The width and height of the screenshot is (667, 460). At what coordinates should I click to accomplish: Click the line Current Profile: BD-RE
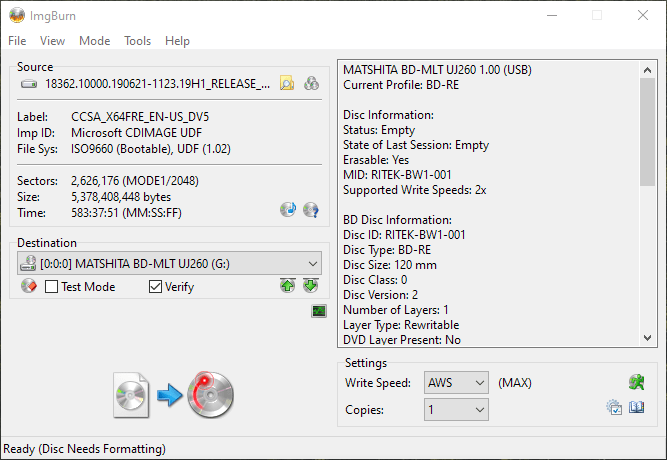click(401, 85)
